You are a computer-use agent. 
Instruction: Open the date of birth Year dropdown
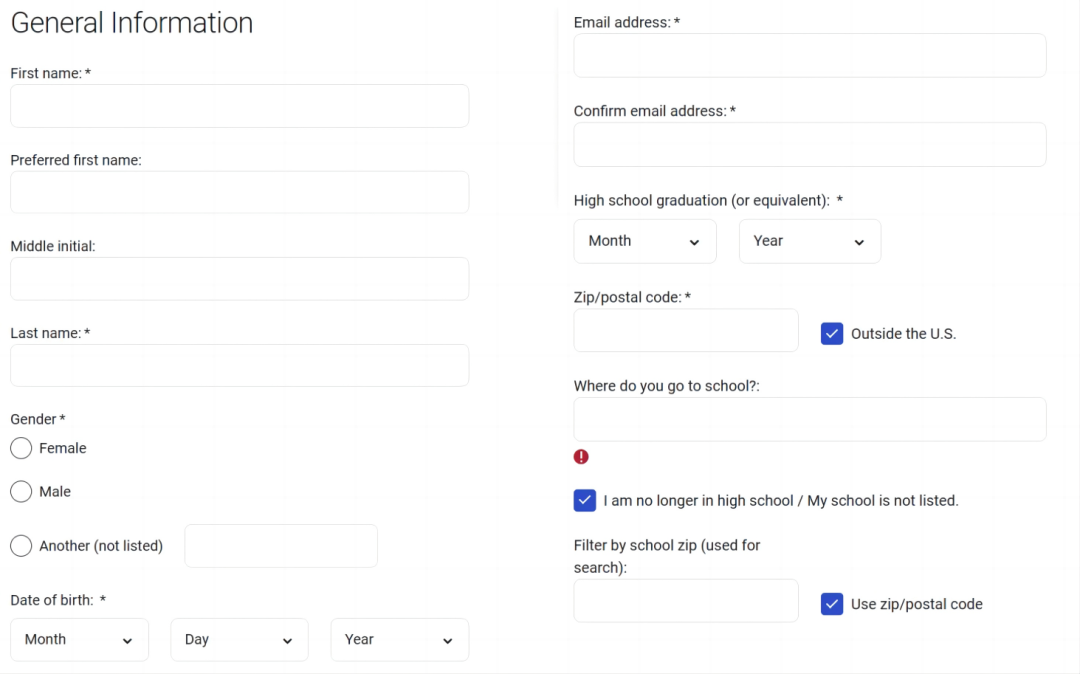[399, 640]
